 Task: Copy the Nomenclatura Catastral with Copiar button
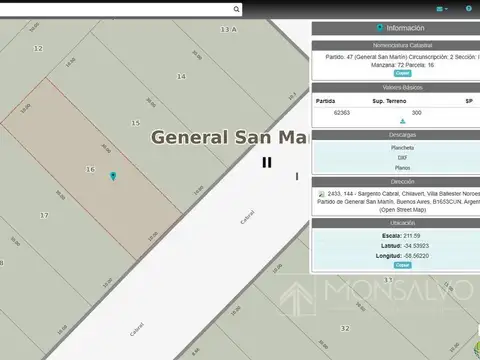click(x=403, y=73)
